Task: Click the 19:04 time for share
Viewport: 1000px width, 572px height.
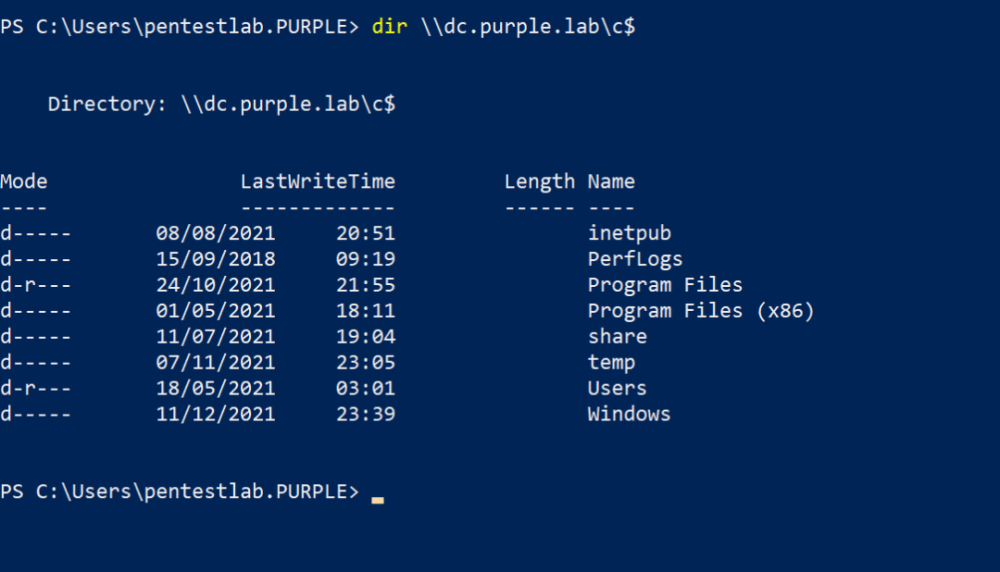Action: coord(365,337)
